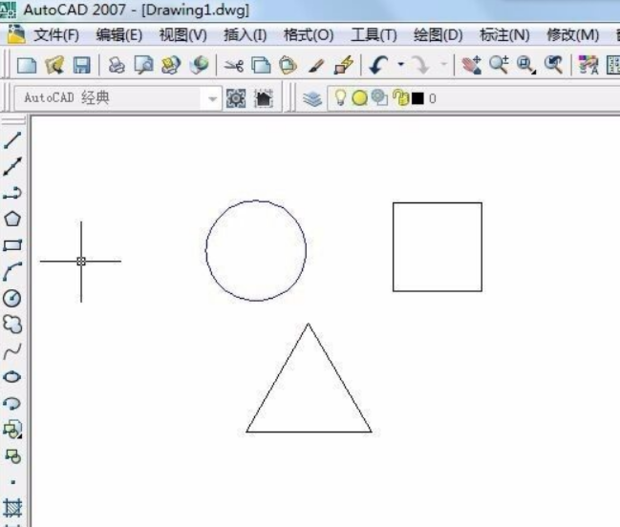Select the Polyline tool

tap(12, 193)
